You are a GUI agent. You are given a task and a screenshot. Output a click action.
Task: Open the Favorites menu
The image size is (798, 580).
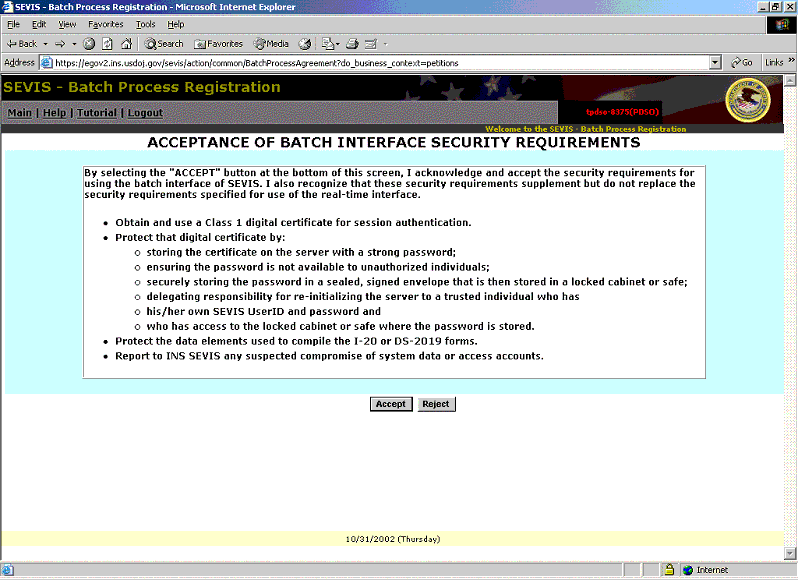[x=105, y=24]
